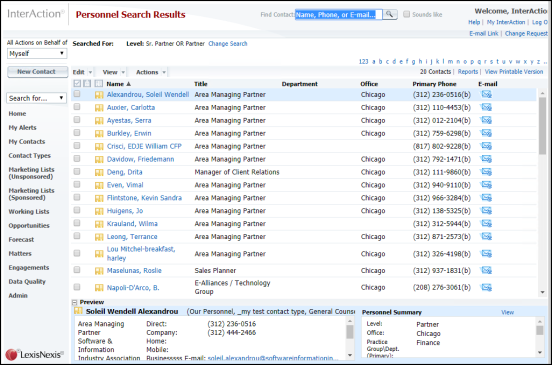Open My Contacts in the sidebar
Image resolution: width=552 pixels, height=365 pixels.
tap(27, 141)
